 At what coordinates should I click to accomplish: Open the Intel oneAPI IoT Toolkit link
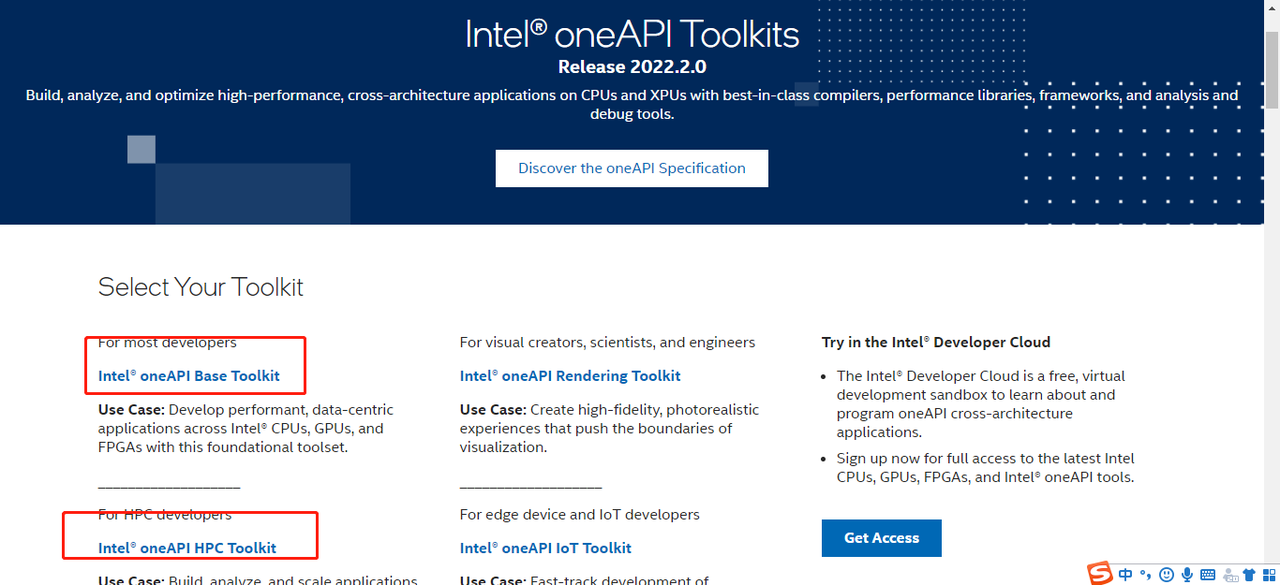coord(545,548)
